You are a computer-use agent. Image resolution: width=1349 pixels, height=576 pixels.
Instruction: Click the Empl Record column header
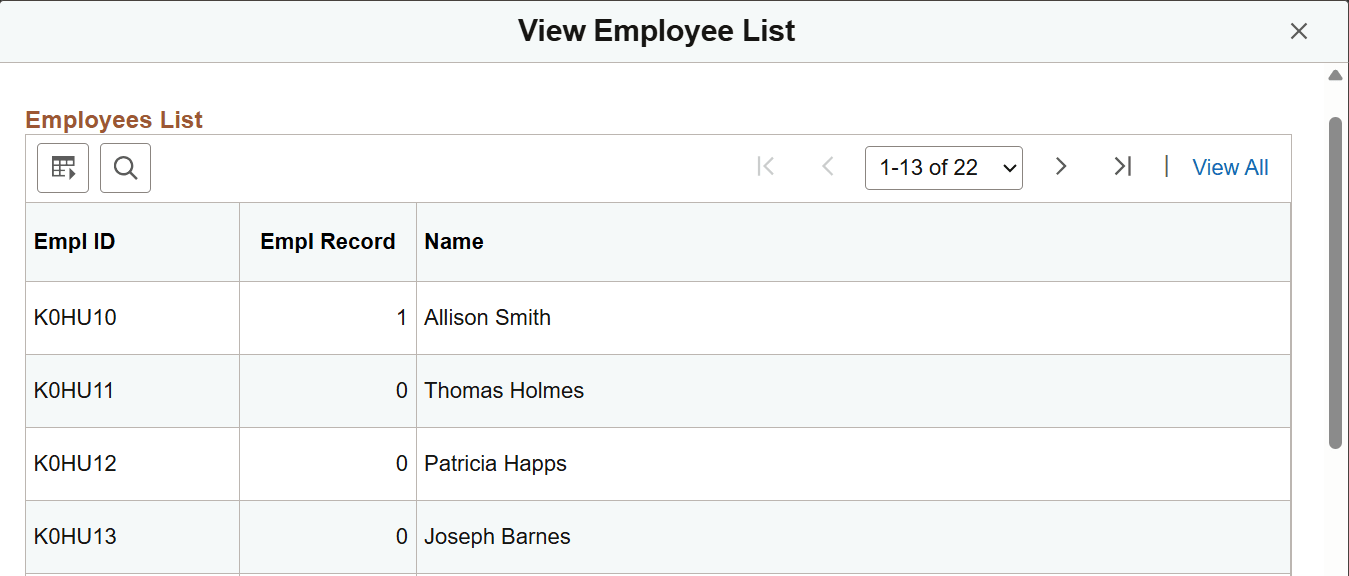point(327,241)
